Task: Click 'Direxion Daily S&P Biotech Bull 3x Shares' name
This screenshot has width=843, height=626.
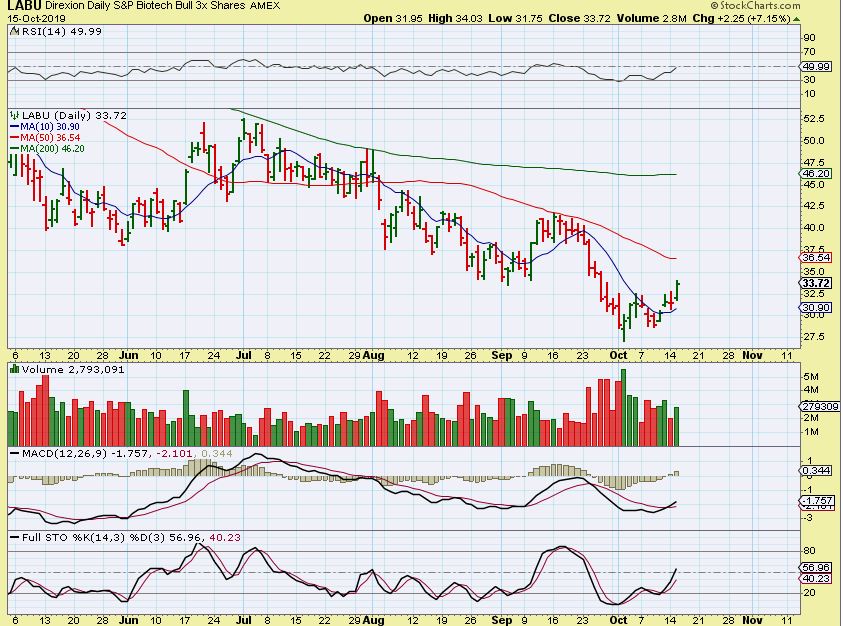Action: click(145, 6)
